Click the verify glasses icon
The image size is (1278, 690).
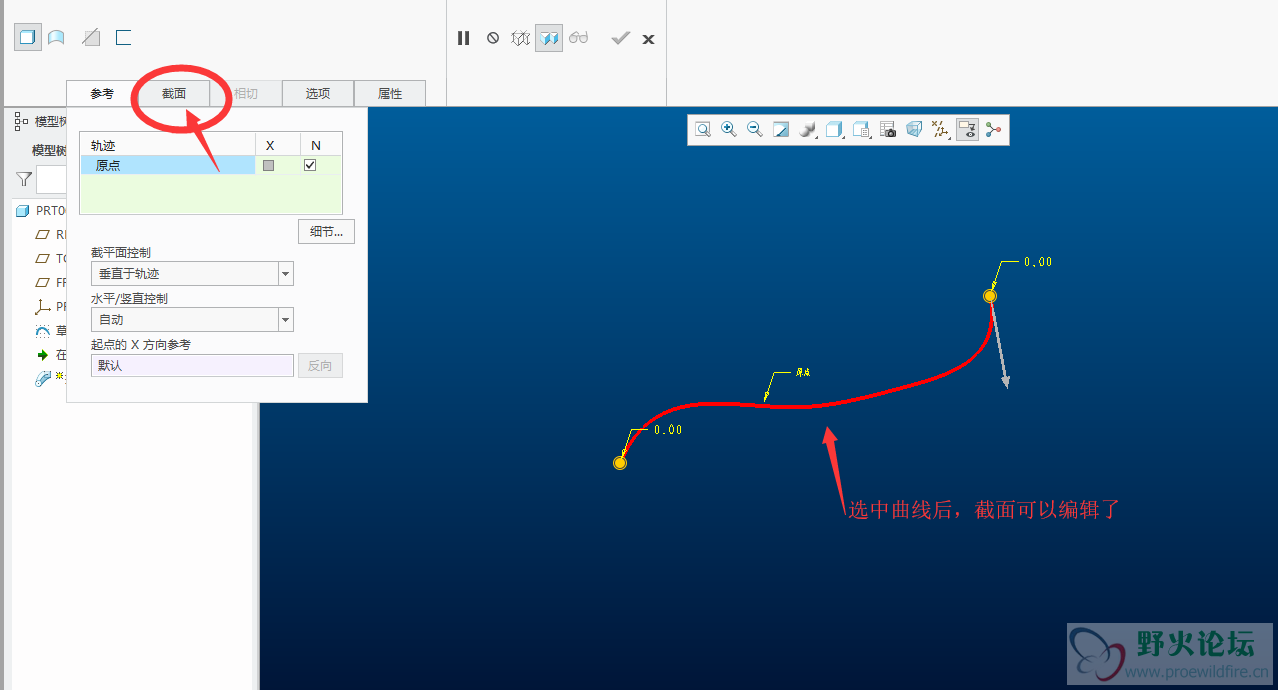[x=579, y=38]
